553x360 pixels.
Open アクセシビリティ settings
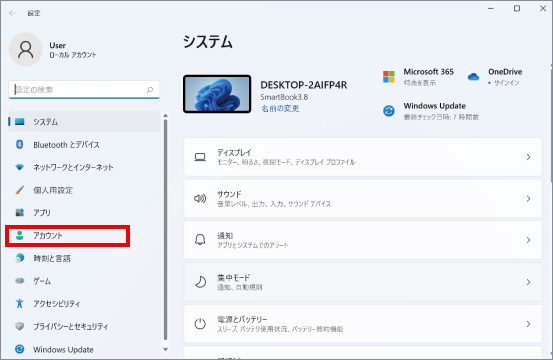[x=84, y=304]
